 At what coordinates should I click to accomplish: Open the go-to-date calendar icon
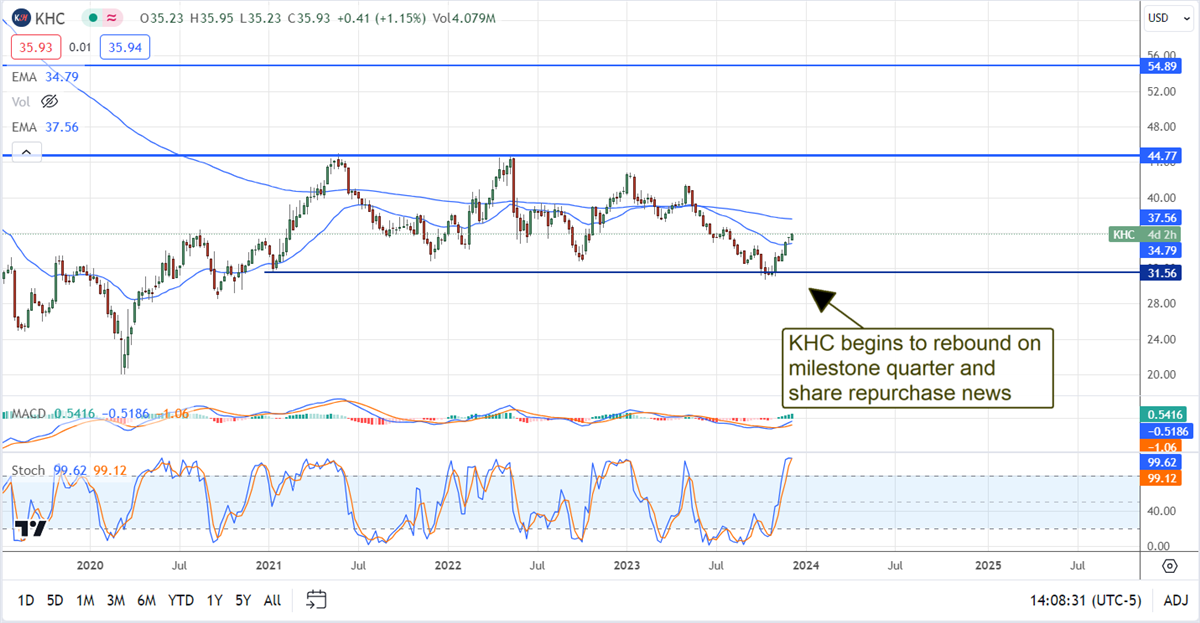316,600
